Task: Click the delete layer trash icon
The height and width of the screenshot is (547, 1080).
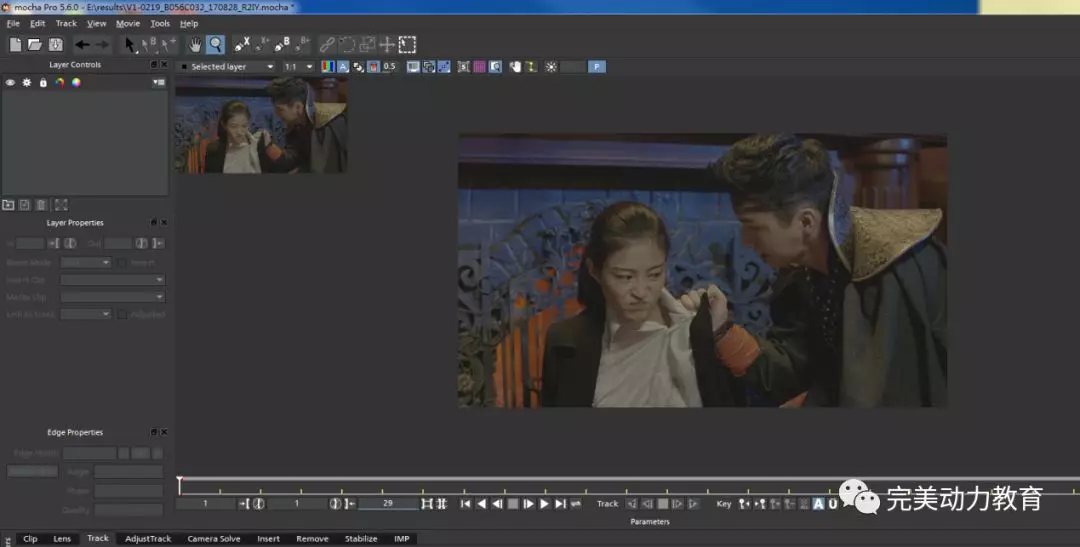Action: [x=41, y=205]
